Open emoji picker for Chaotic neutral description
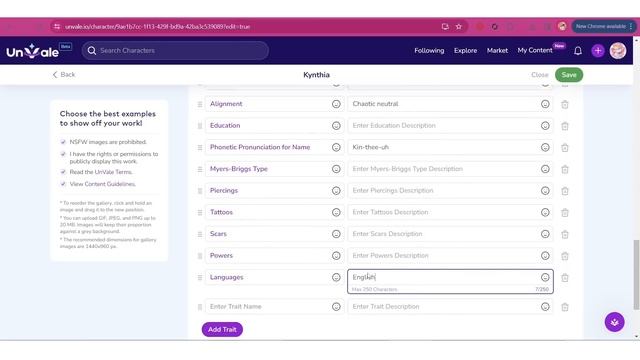The image size is (640, 360). click(545, 104)
